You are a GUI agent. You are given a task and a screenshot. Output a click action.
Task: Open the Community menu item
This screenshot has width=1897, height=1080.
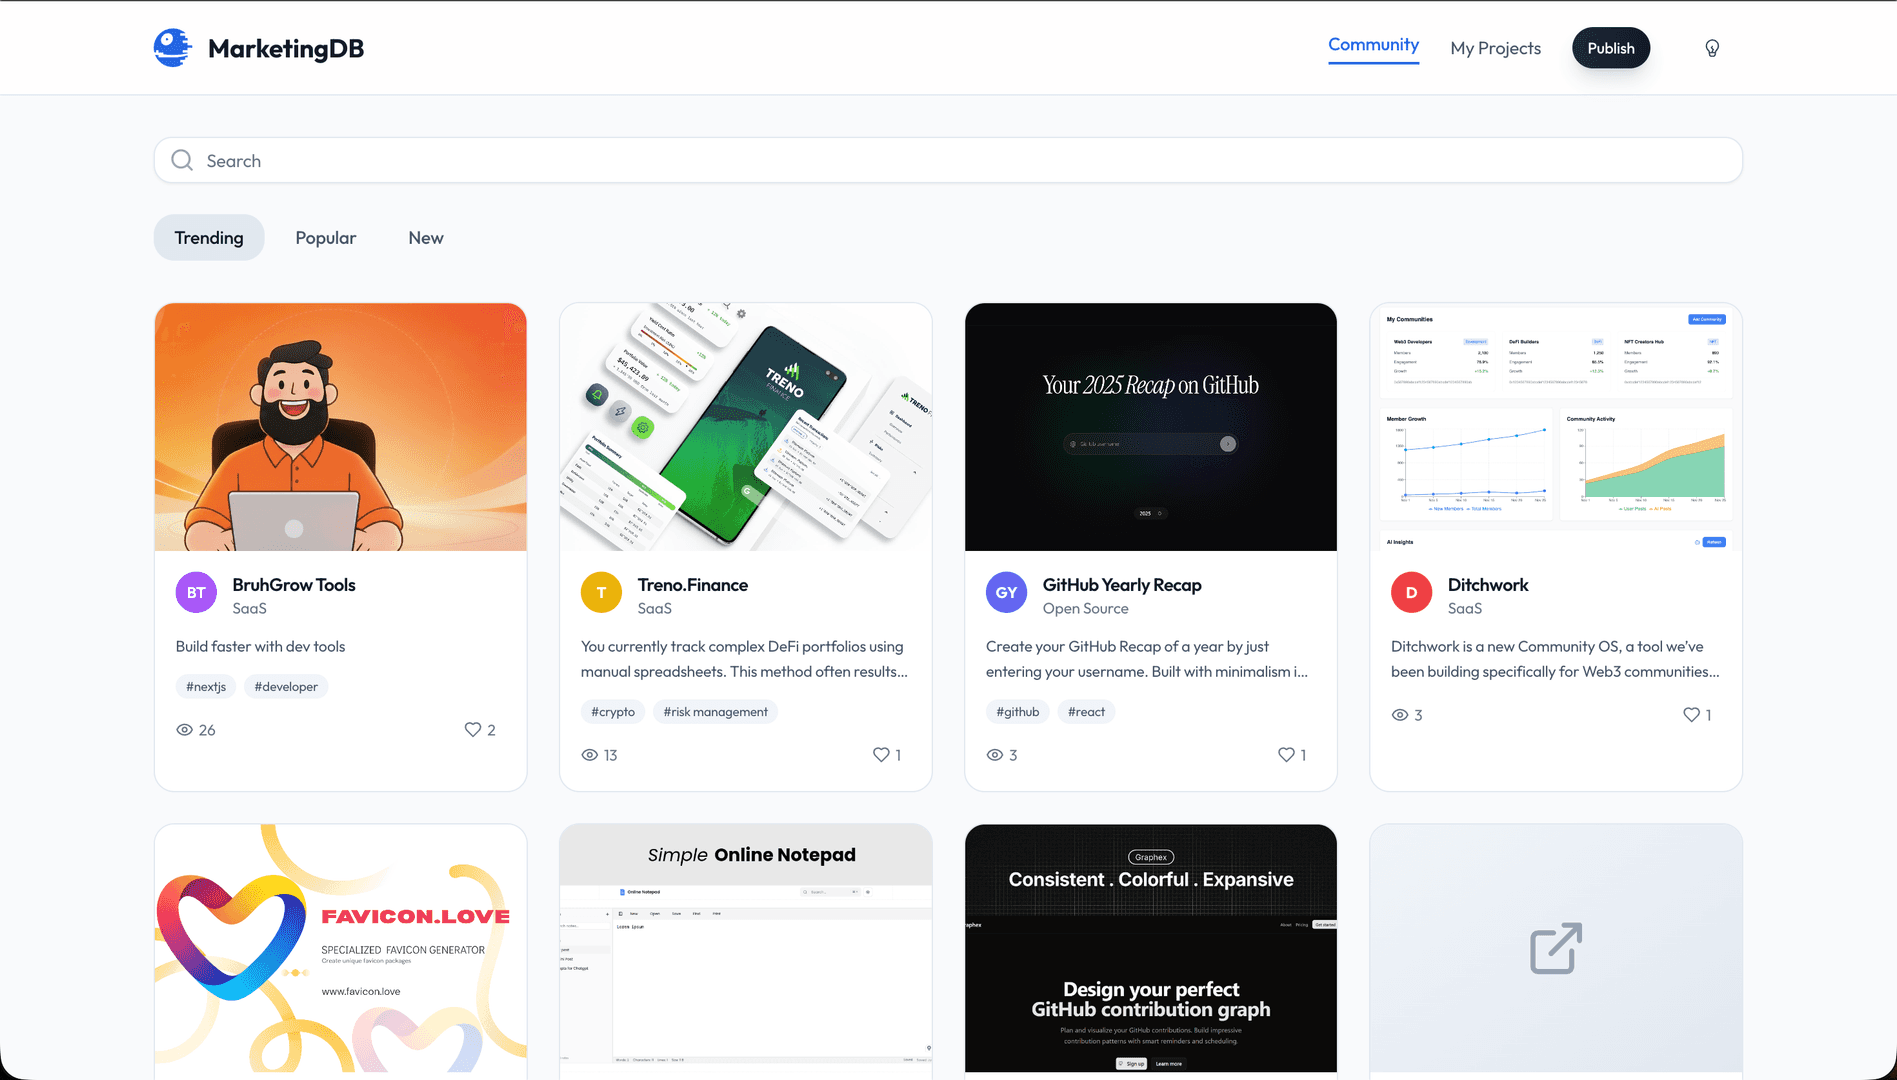[x=1373, y=45]
